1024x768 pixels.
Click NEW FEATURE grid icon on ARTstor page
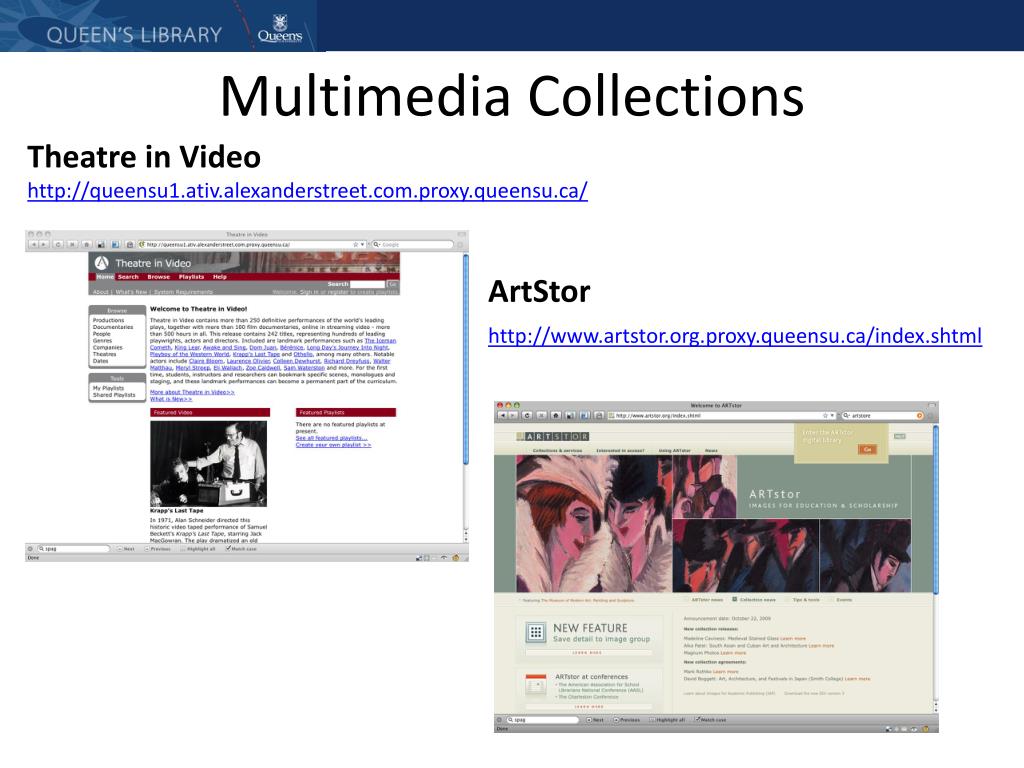pyautogui.click(x=536, y=632)
